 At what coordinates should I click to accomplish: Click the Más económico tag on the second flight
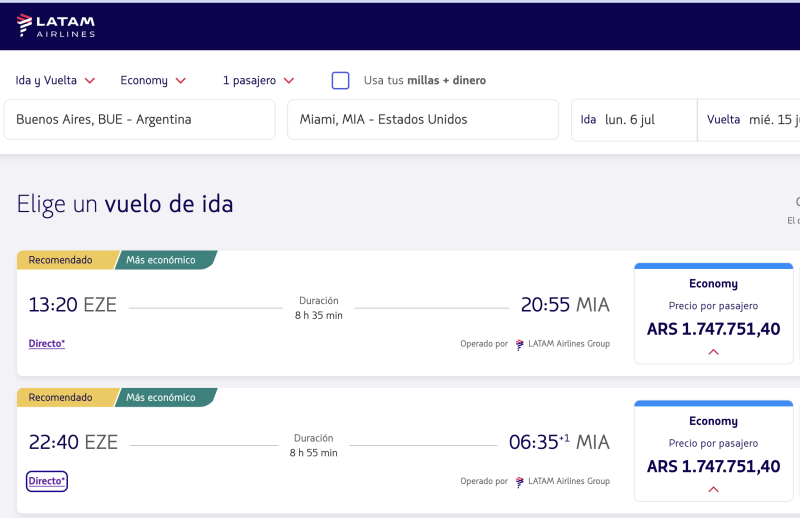click(161, 397)
